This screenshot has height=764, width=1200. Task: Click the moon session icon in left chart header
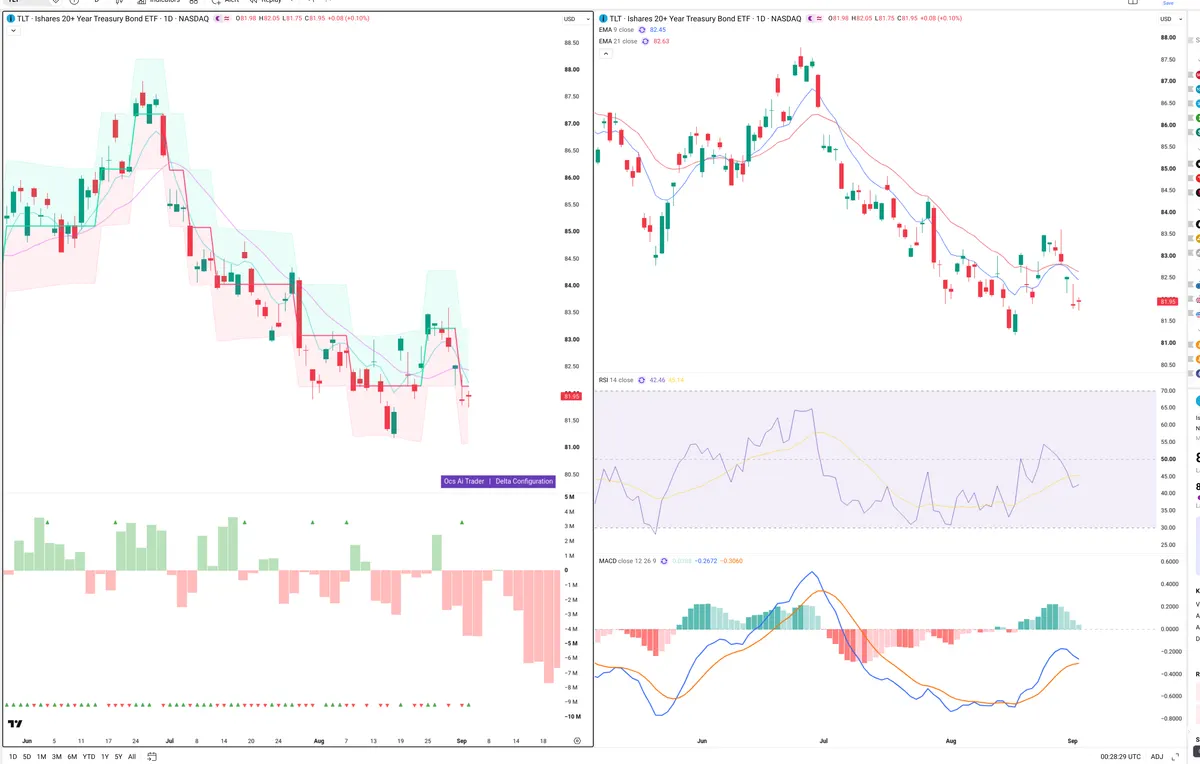pos(219,19)
